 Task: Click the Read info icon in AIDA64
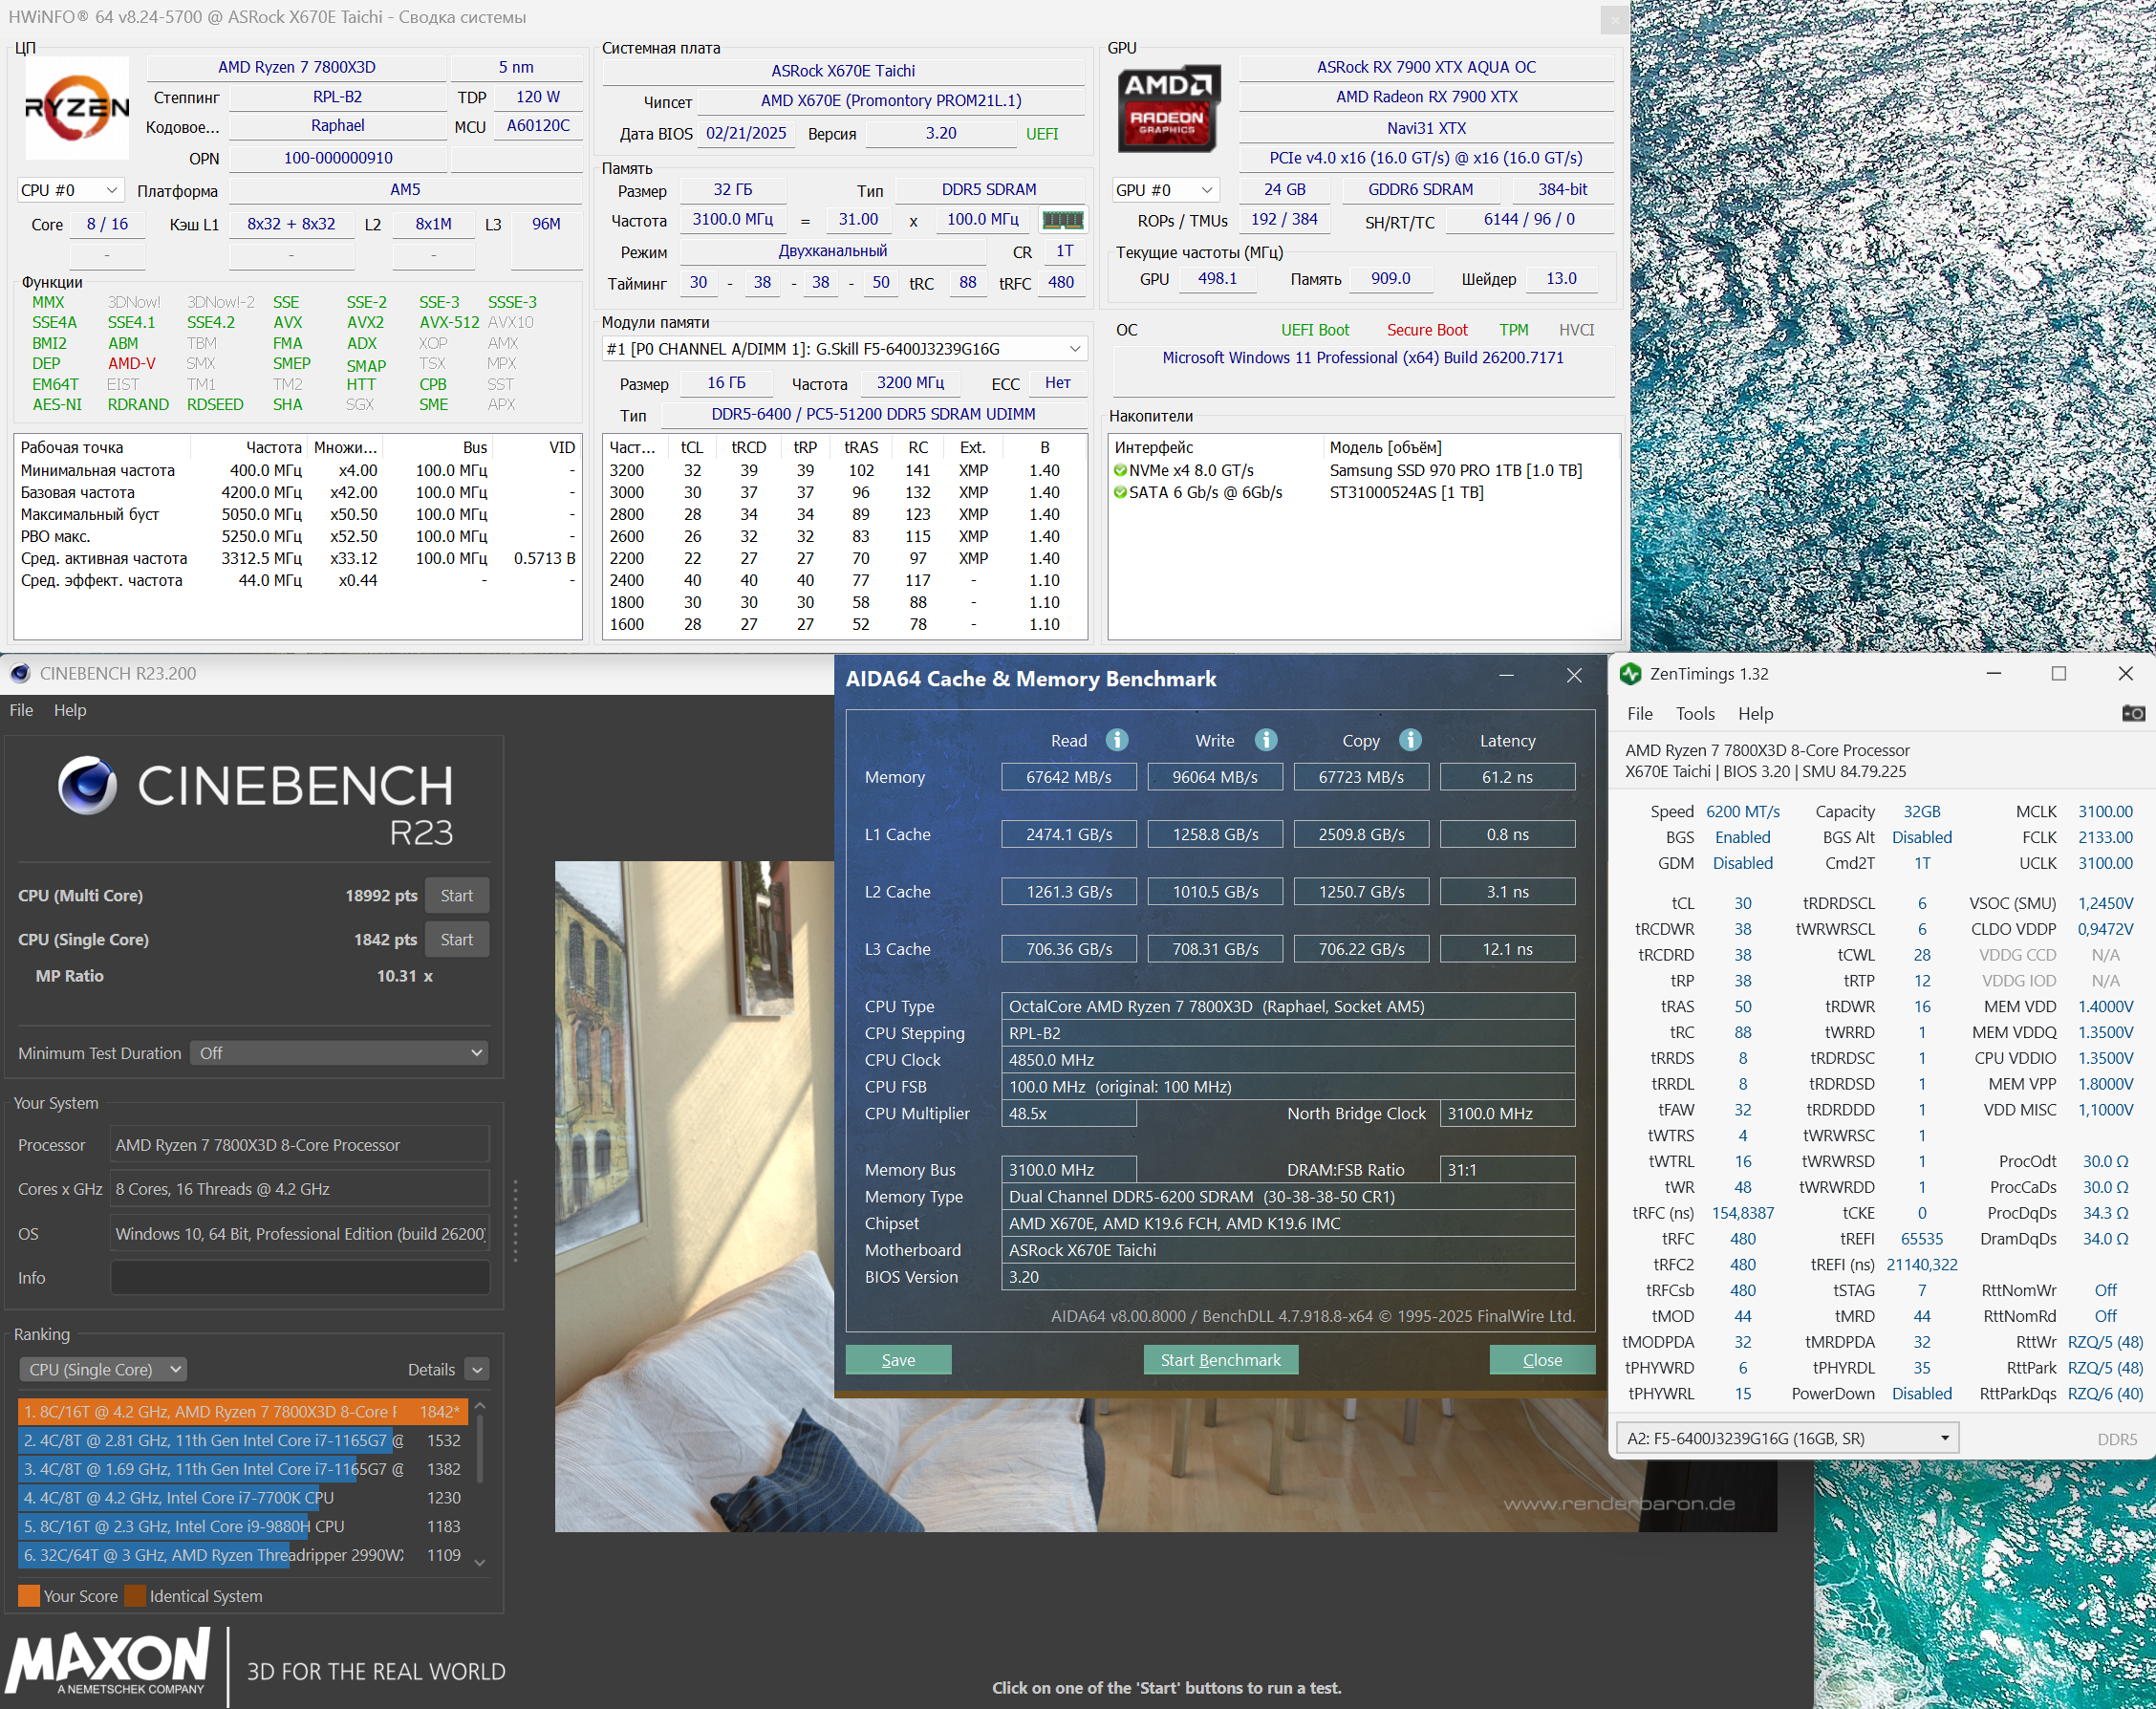point(1117,740)
